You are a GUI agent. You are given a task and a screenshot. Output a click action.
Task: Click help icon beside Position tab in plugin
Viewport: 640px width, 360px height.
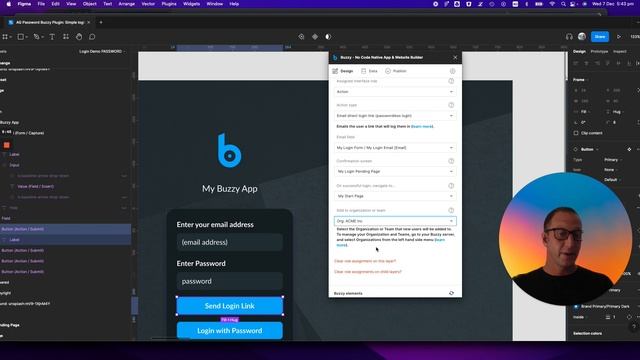click(452, 71)
